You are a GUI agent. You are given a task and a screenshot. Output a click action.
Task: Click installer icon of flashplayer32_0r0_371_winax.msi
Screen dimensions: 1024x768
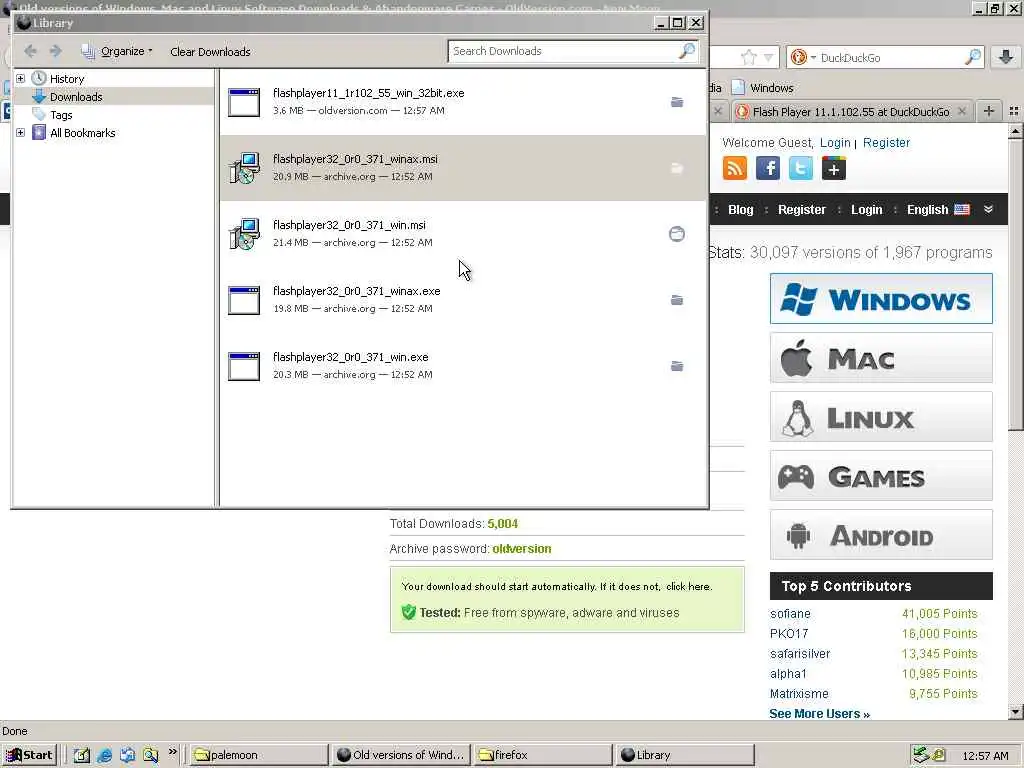coord(244,168)
